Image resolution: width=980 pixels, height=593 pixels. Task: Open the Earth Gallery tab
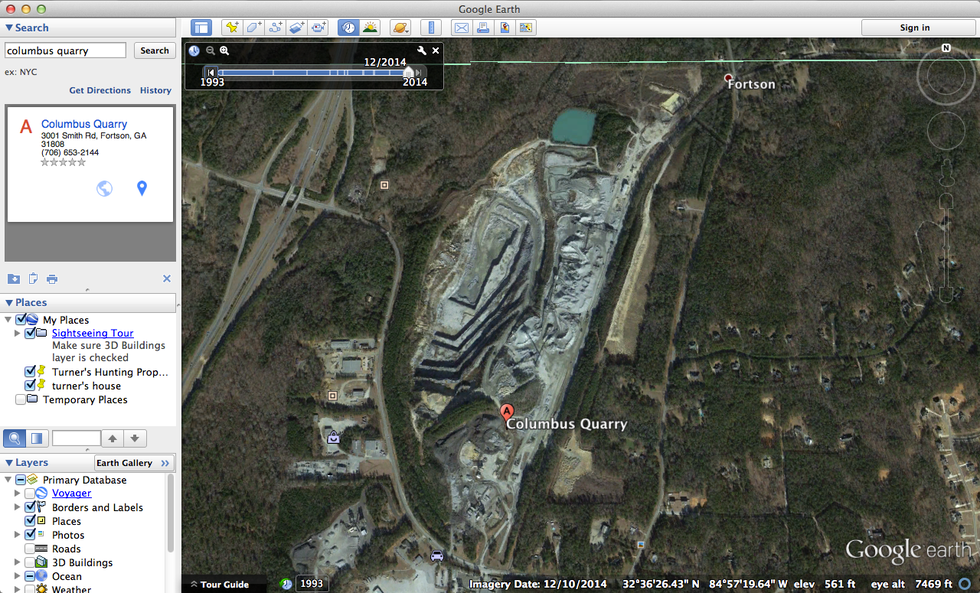pos(124,463)
